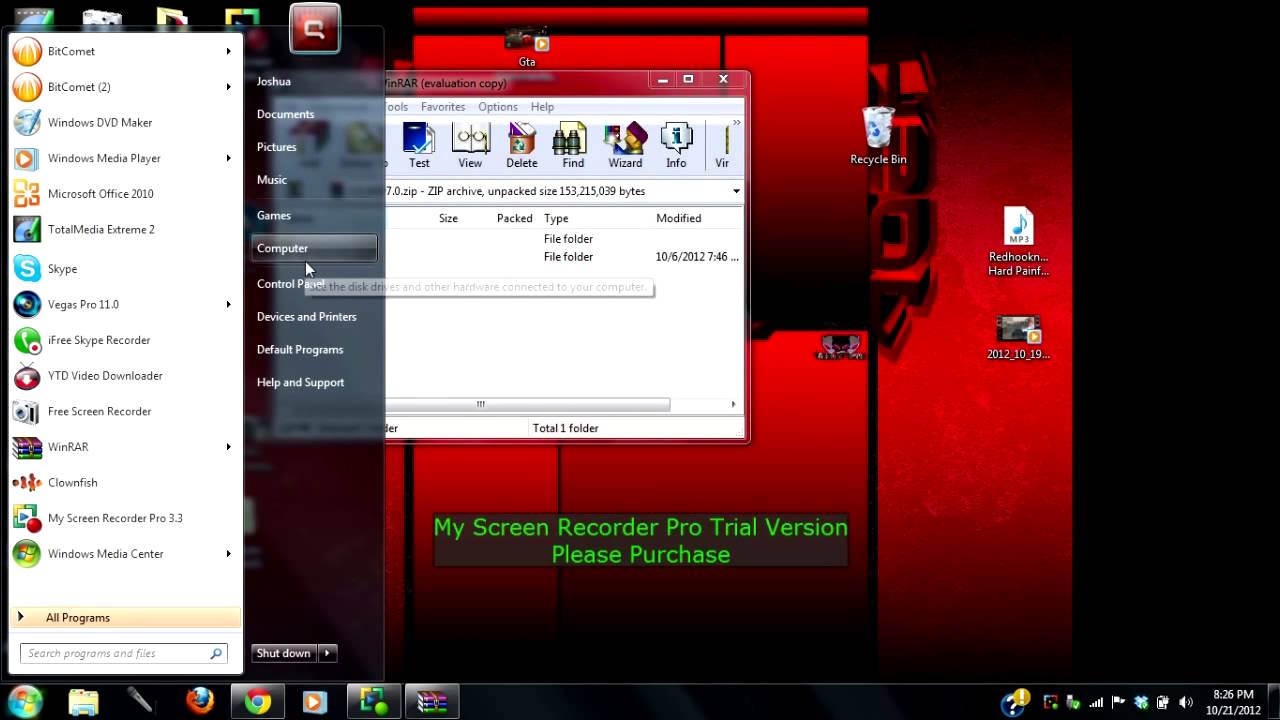1280x720 pixels.
Task: Select the Gta desktop shortcut
Action: [527, 47]
